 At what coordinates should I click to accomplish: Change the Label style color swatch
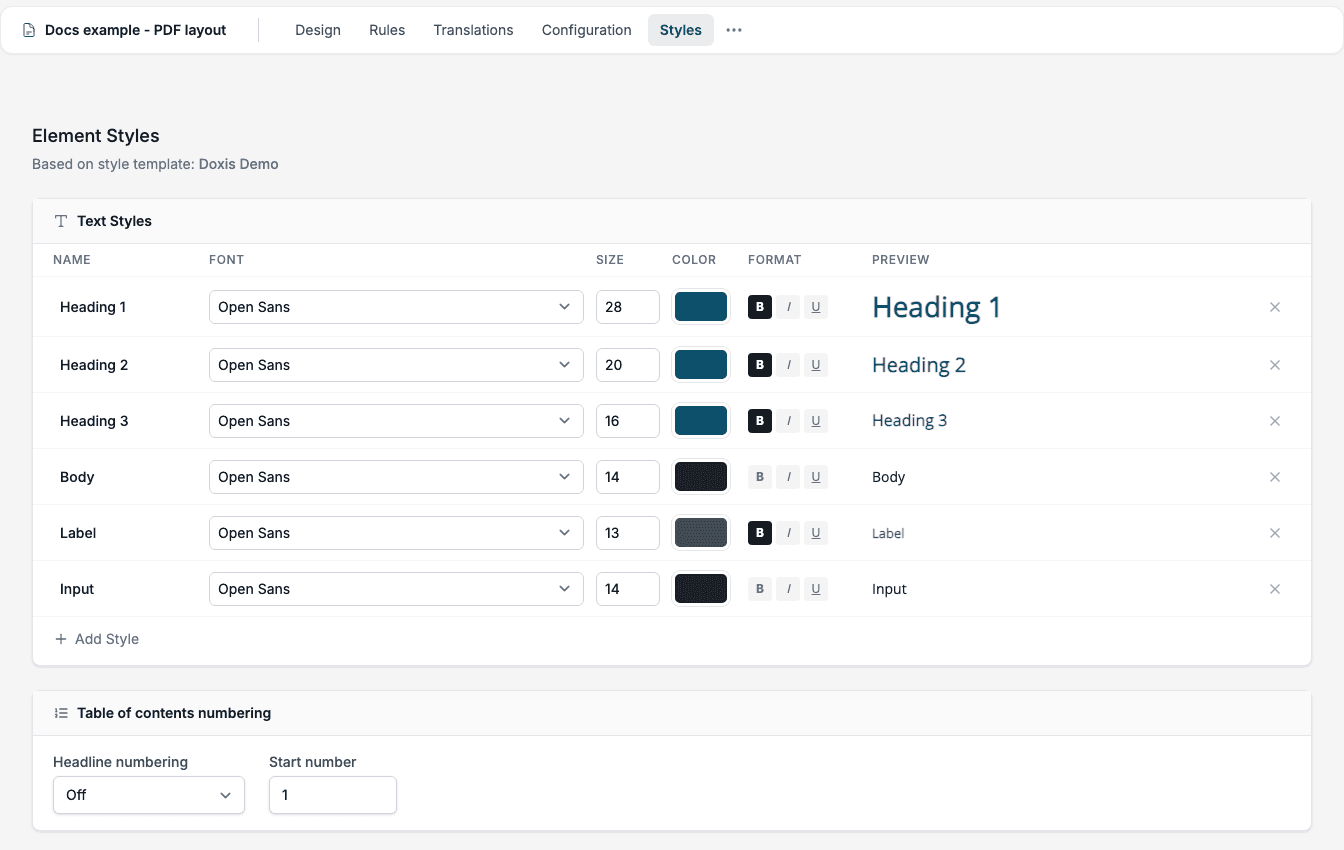click(x=701, y=533)
